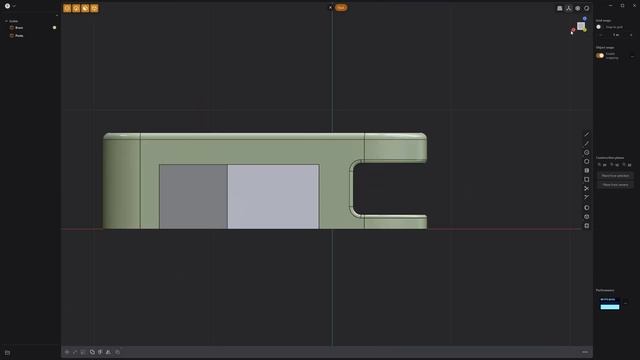Click the second icon in the bottom viewport bar
The height and width of the screenshot is (360, 640).
coord(75,352)
